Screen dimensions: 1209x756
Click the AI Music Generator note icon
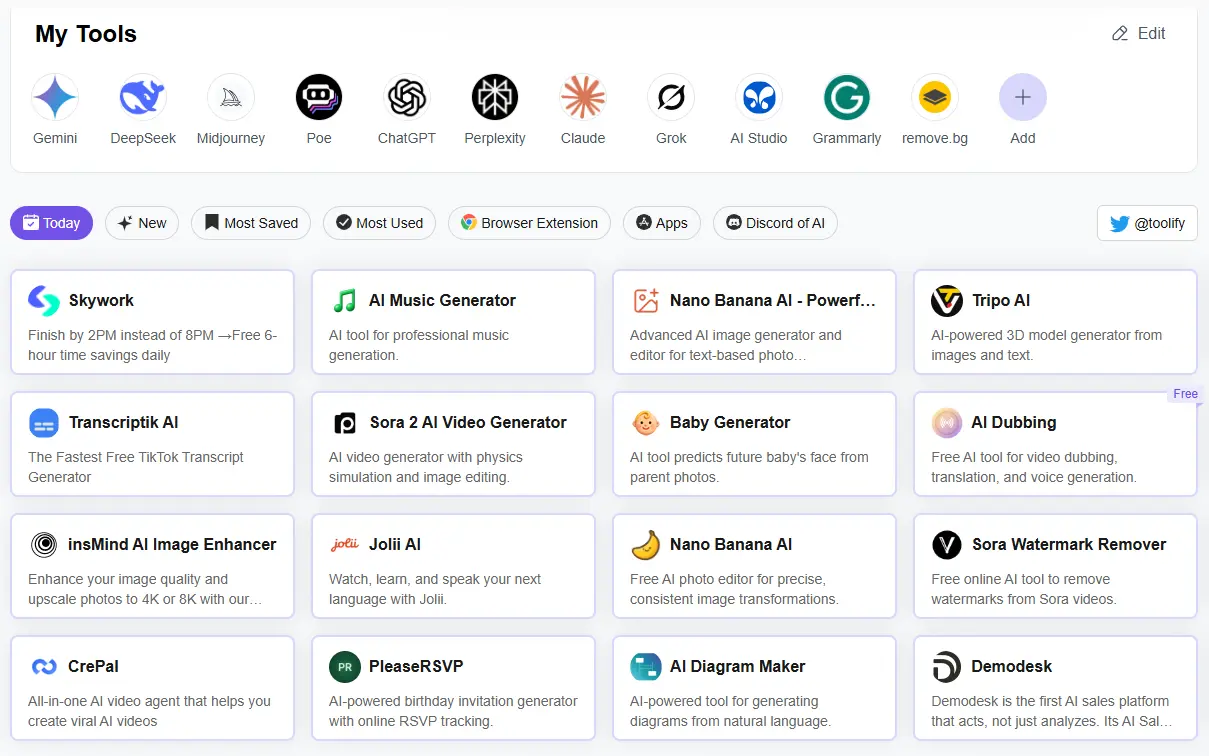coord(345,300)
